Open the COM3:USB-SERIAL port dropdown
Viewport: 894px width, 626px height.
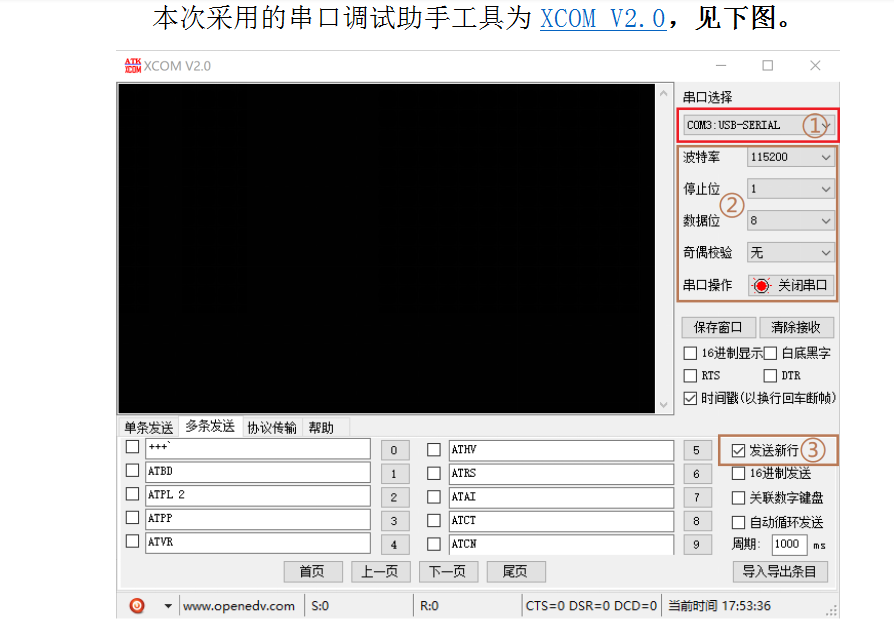click(758, 125)
